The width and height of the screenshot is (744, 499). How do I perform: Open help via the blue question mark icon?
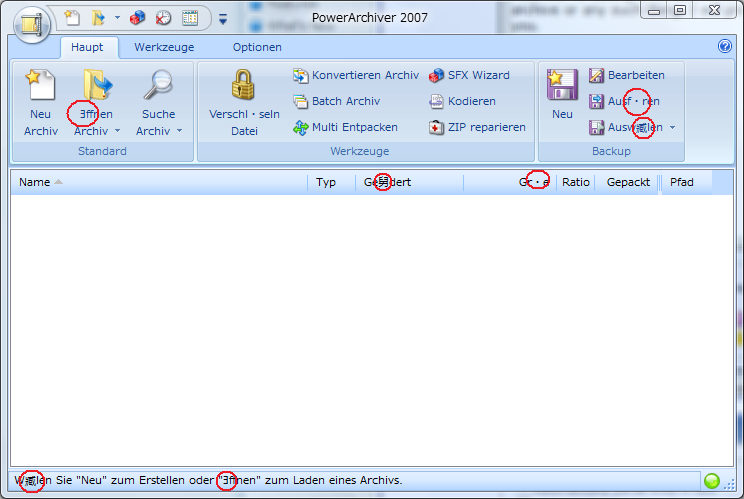(725, 46)
